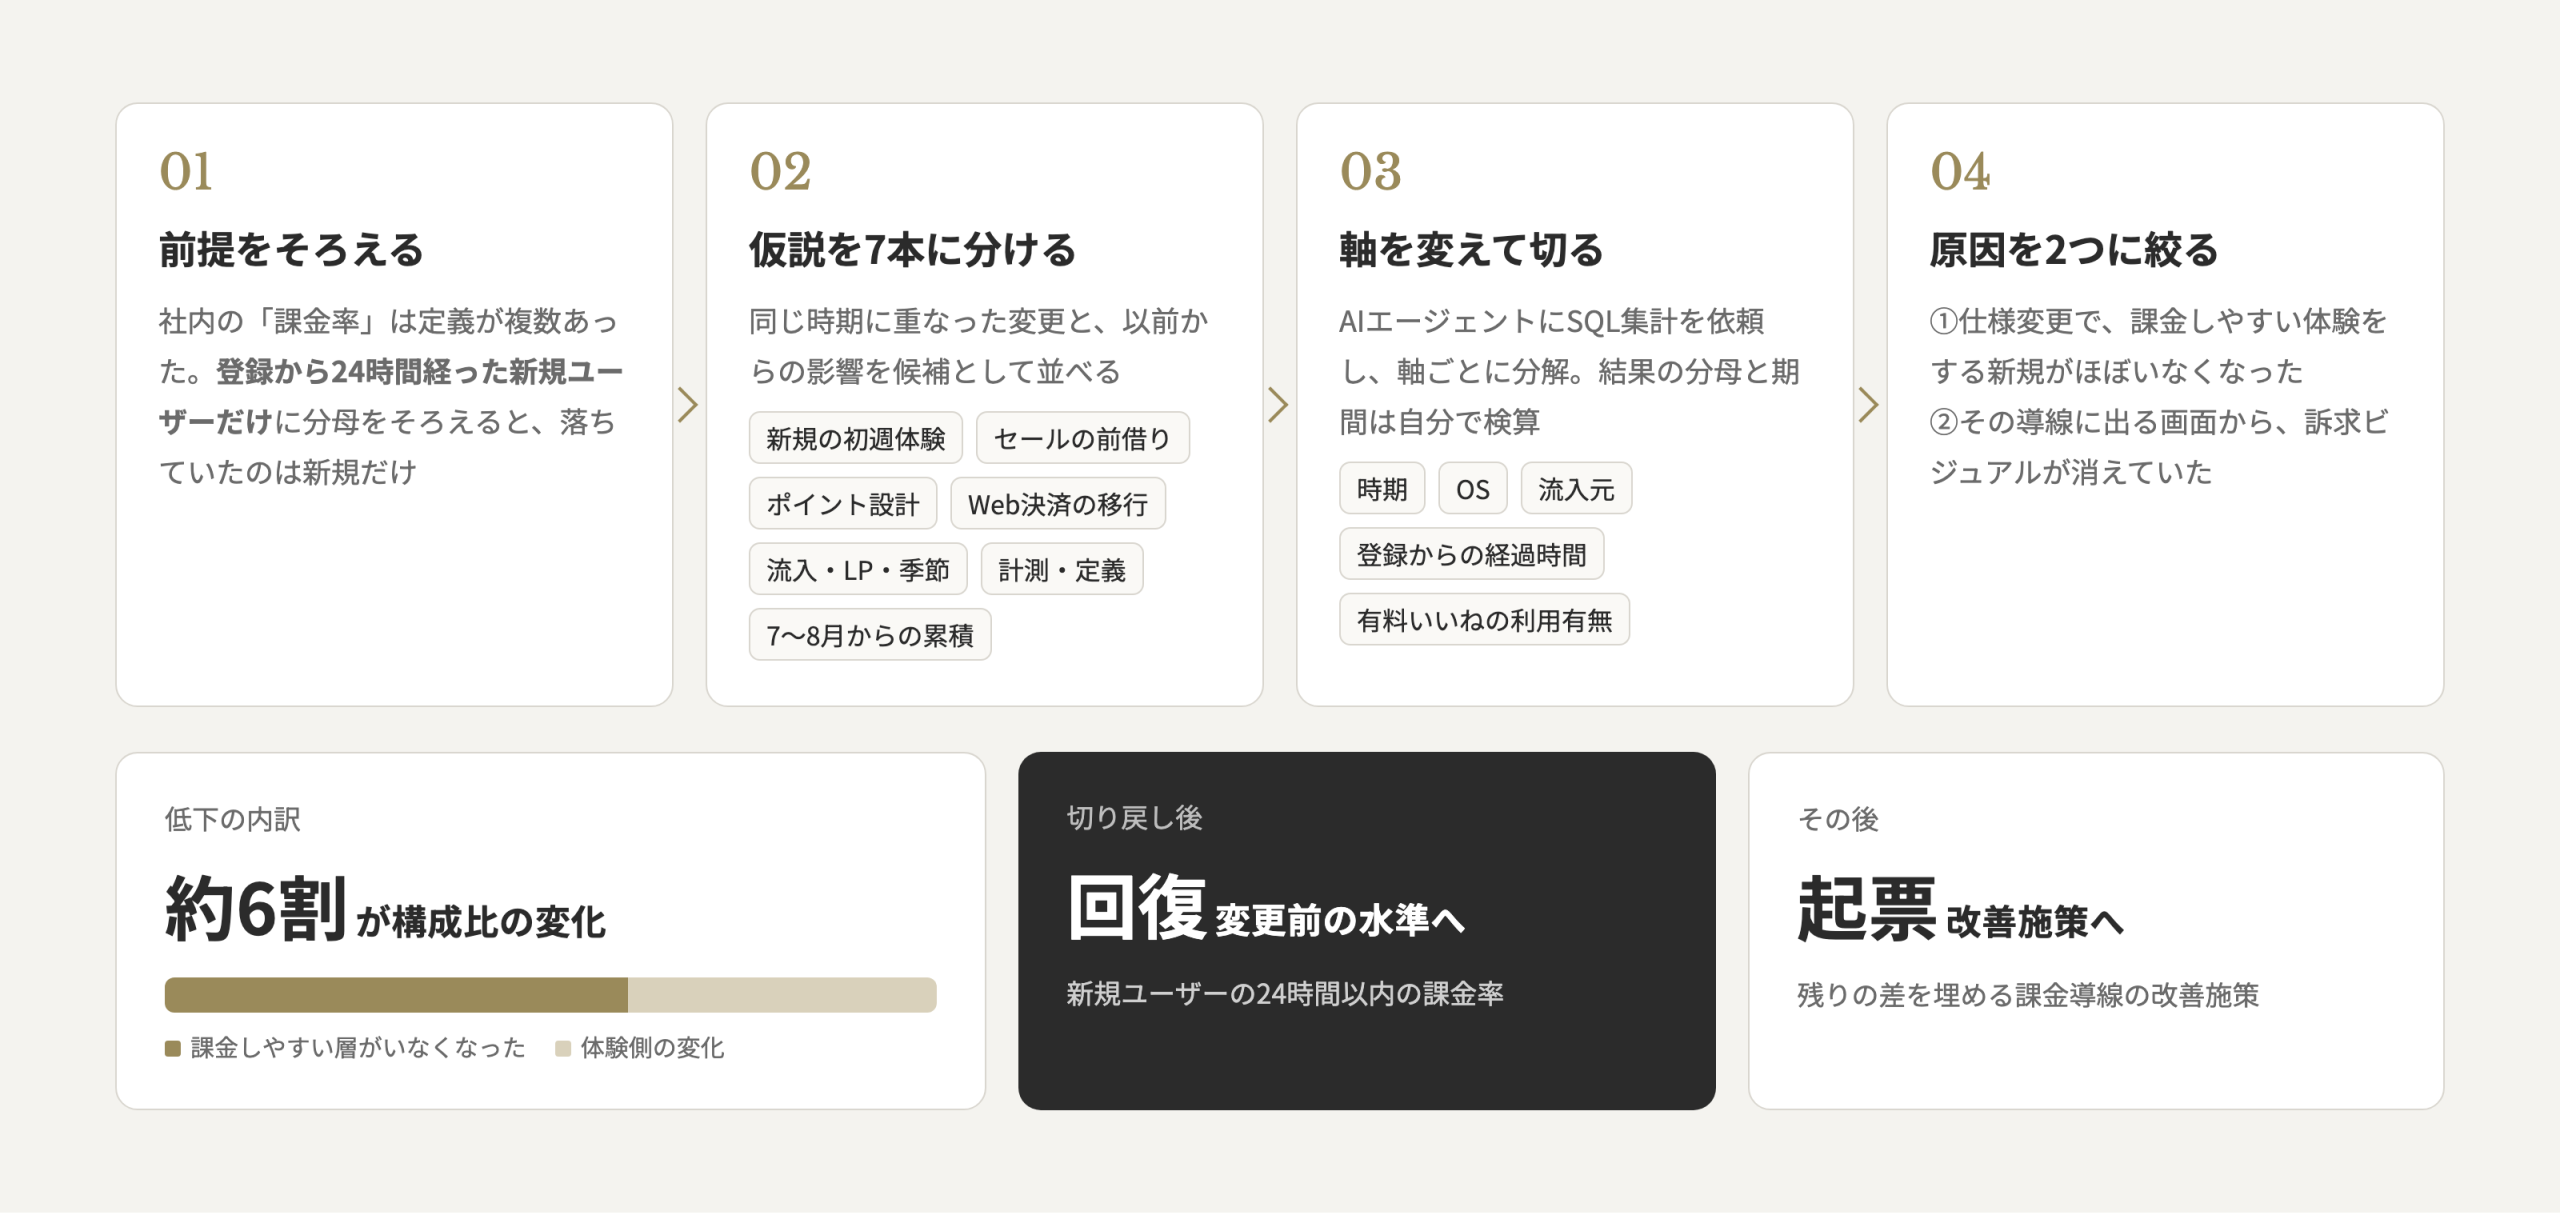Click the line starting ①仕様変更で
Image resolution: width=2560 pixels, height=1219 pixels.
[x=2158, y=321]
